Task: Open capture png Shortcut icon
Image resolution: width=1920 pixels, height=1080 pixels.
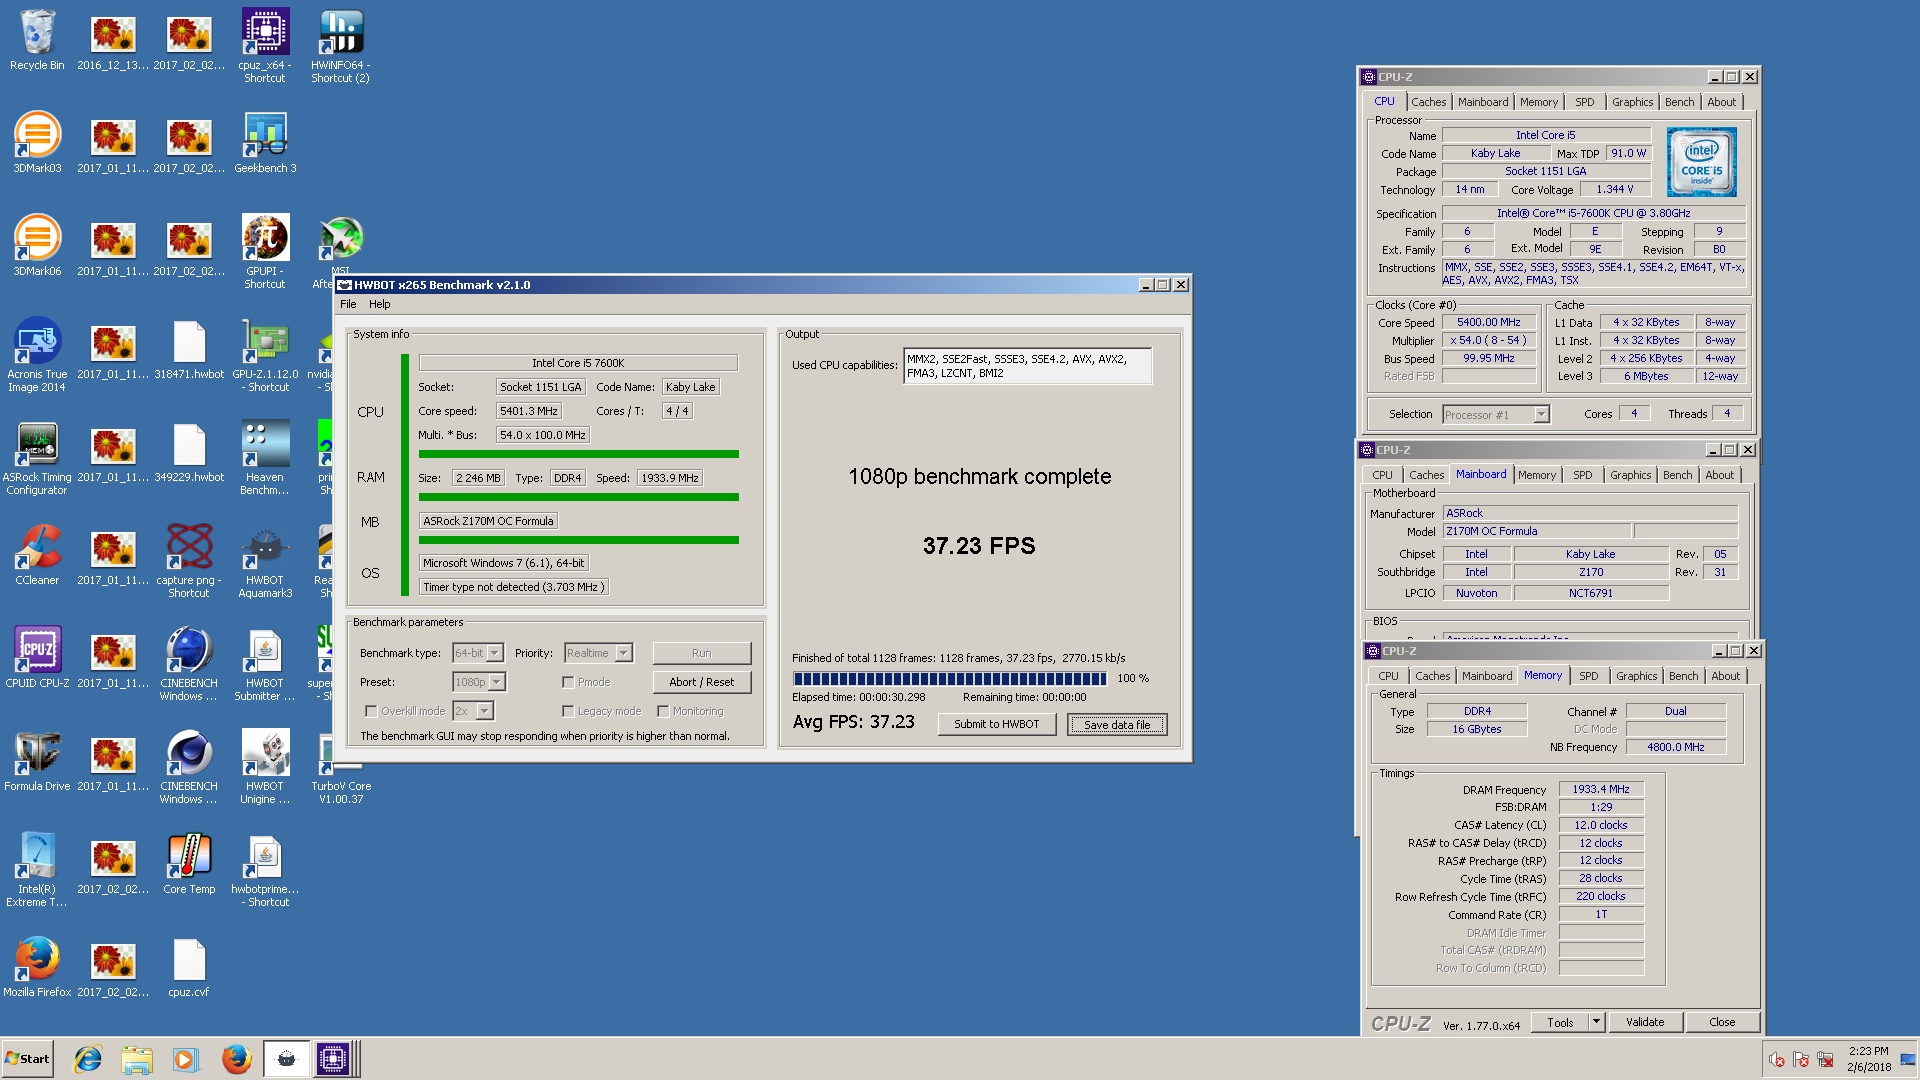Action: pos(189,560)
